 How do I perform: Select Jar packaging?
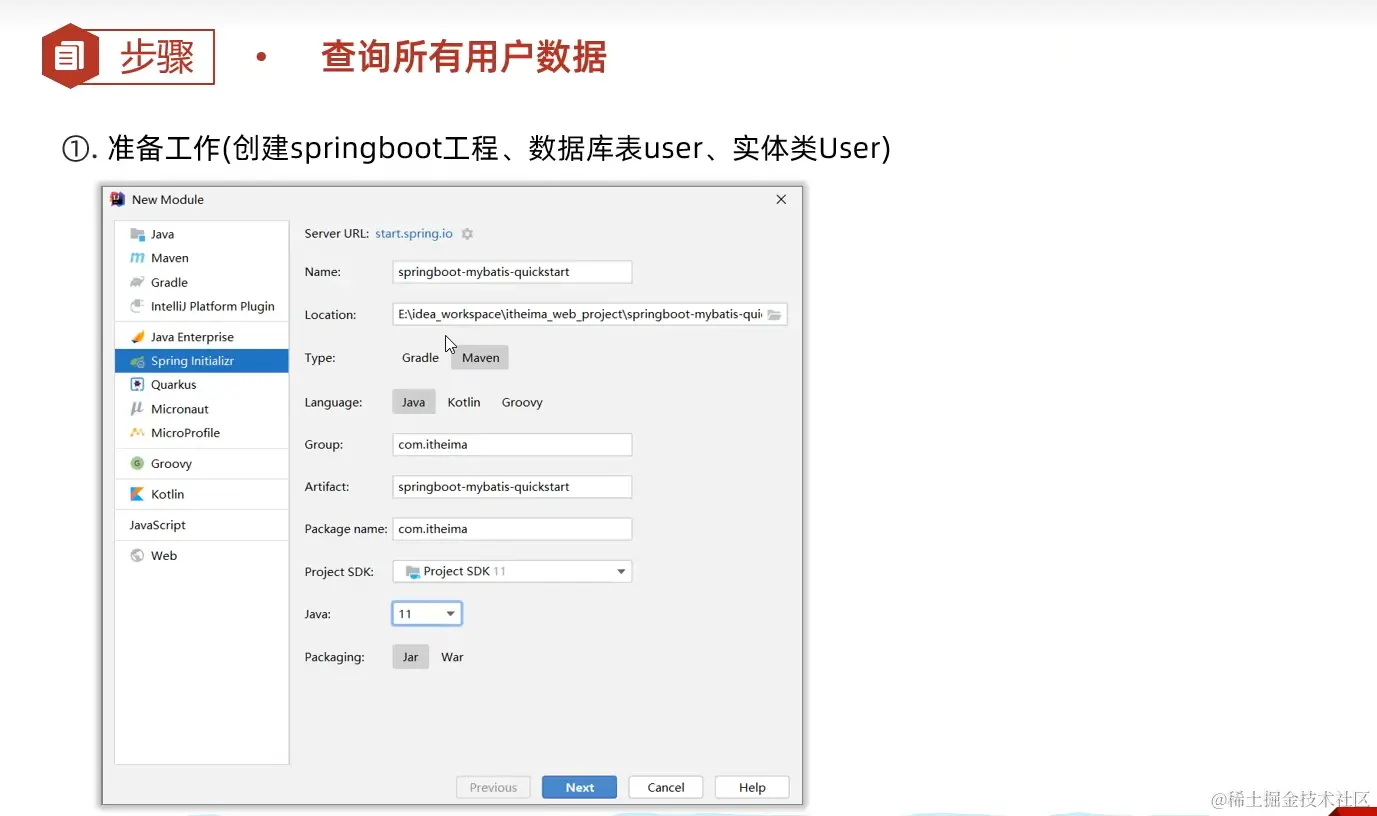click(410, 657)
